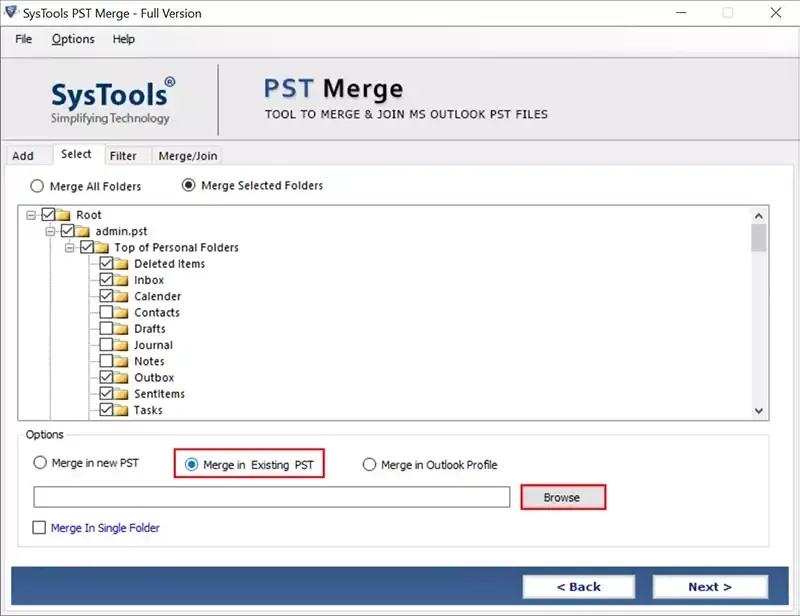Check the Drafts checkbox
Screen dimensions: 800x616
point(106,328)
